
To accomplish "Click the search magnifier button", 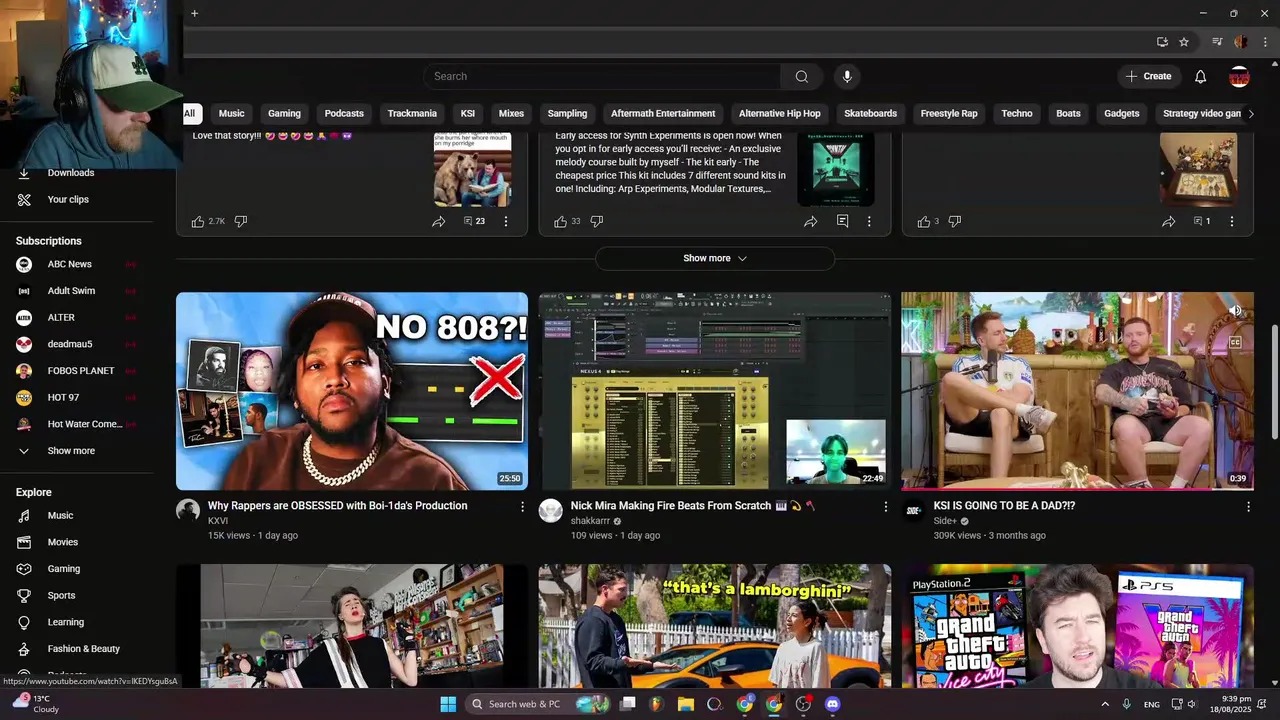I will (x=801, y=76).
